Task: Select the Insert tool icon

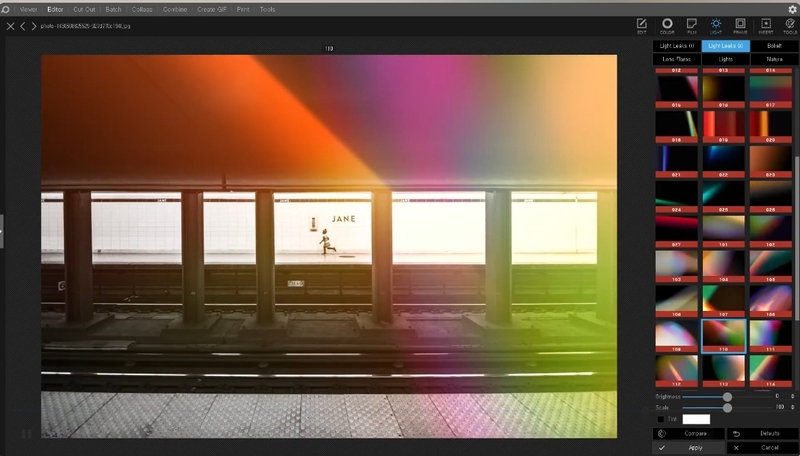Action: 766,24
